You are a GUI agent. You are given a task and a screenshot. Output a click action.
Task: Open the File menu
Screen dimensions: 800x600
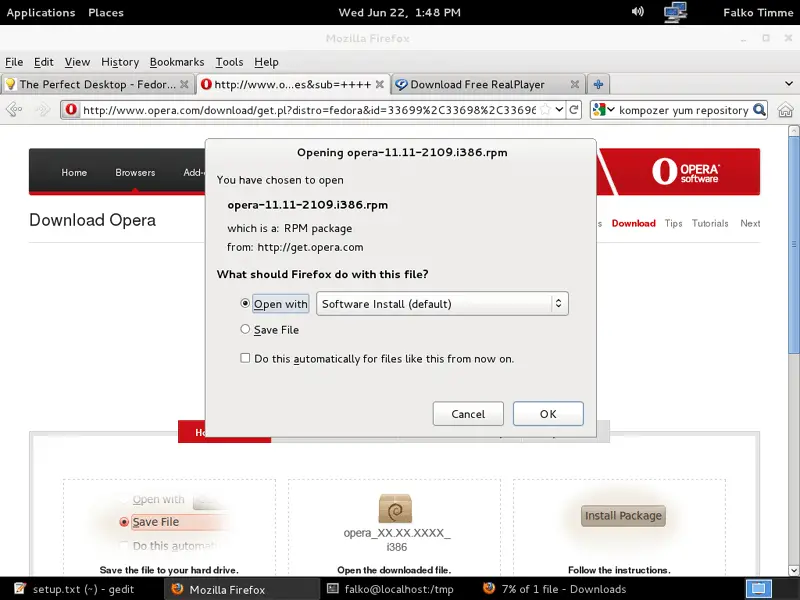(x=14, y=62)
